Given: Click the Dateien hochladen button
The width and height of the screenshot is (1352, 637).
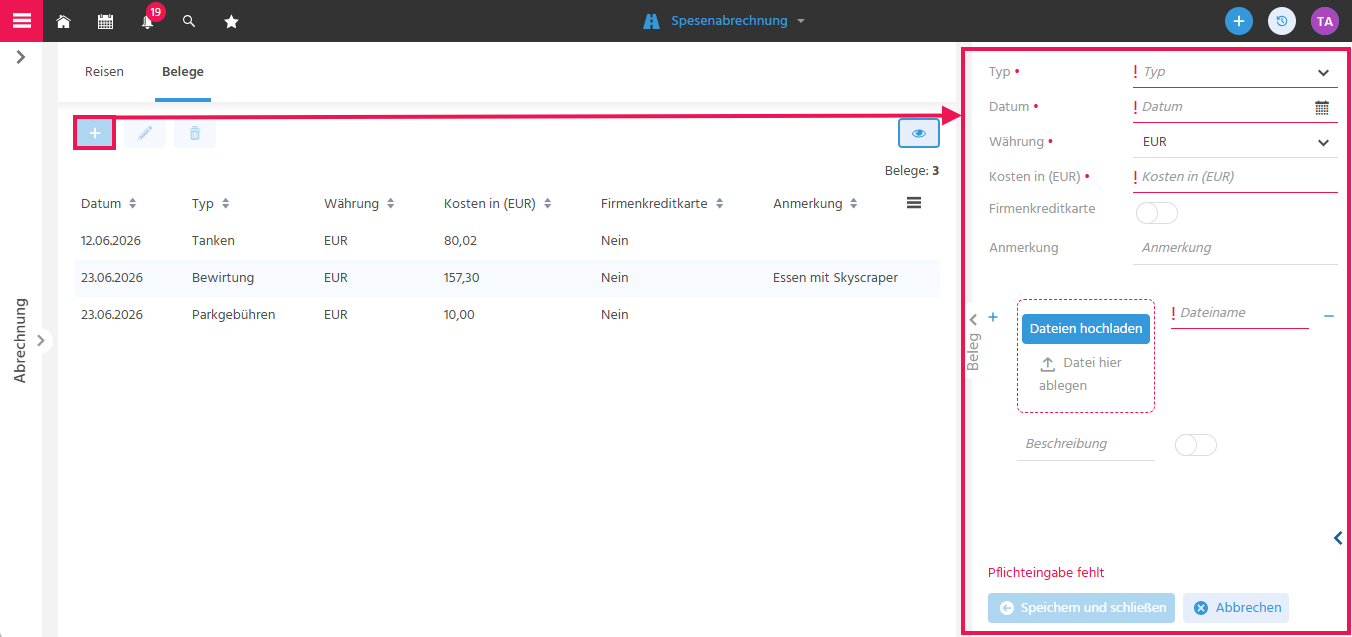Looking at the screenshot, I should coord(1086,329).
